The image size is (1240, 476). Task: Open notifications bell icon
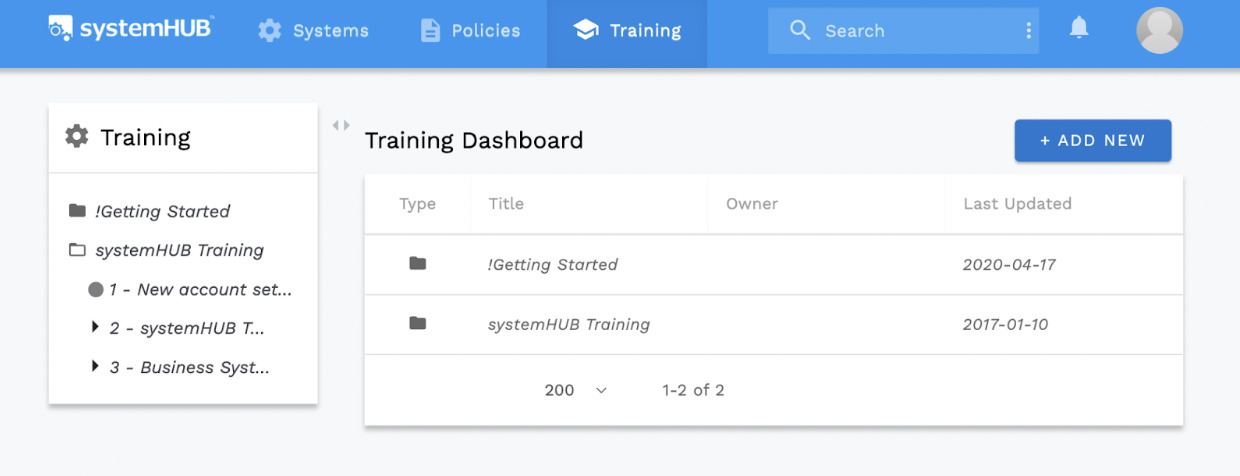click(1079, 29)
